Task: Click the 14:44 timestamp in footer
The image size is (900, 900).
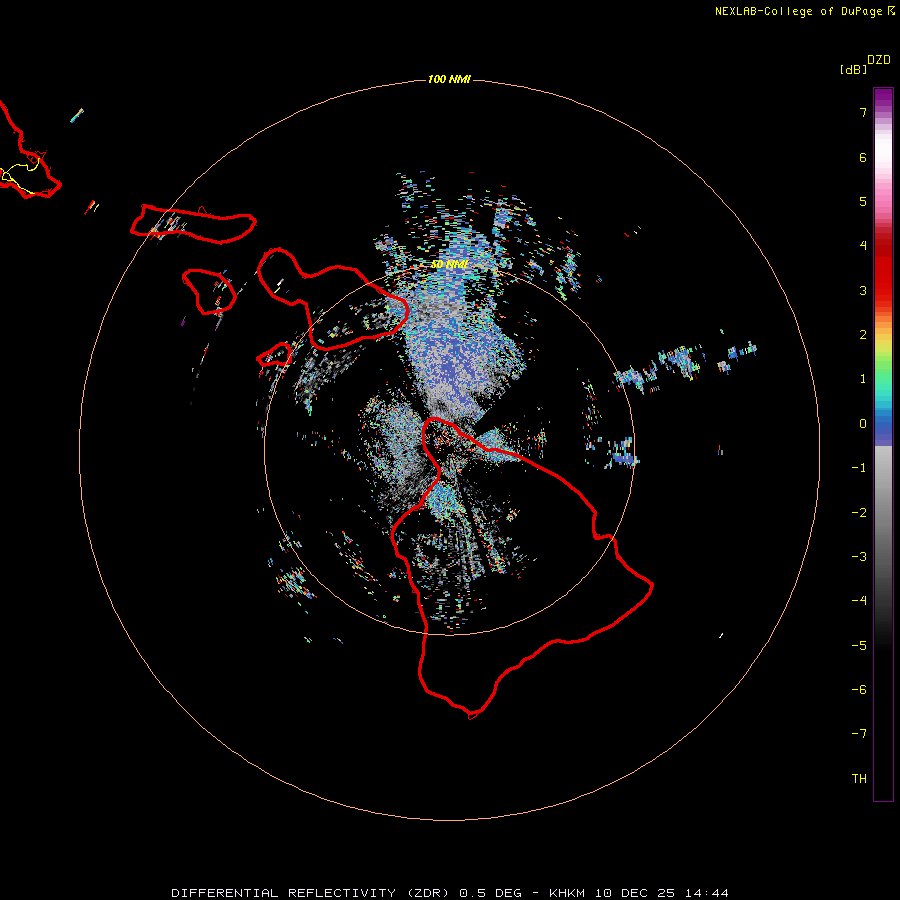Action: click(x=707, y=893)
